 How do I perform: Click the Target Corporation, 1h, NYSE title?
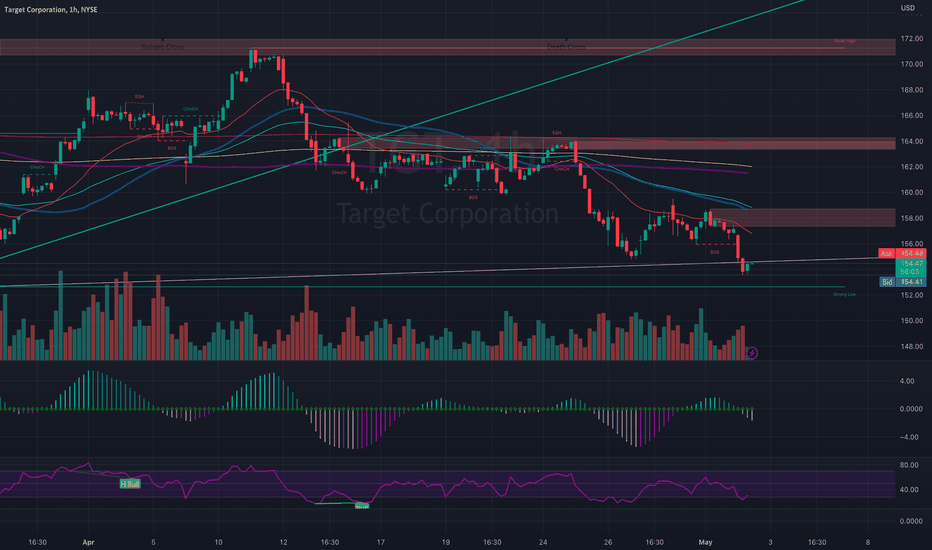tap(51, 10)
